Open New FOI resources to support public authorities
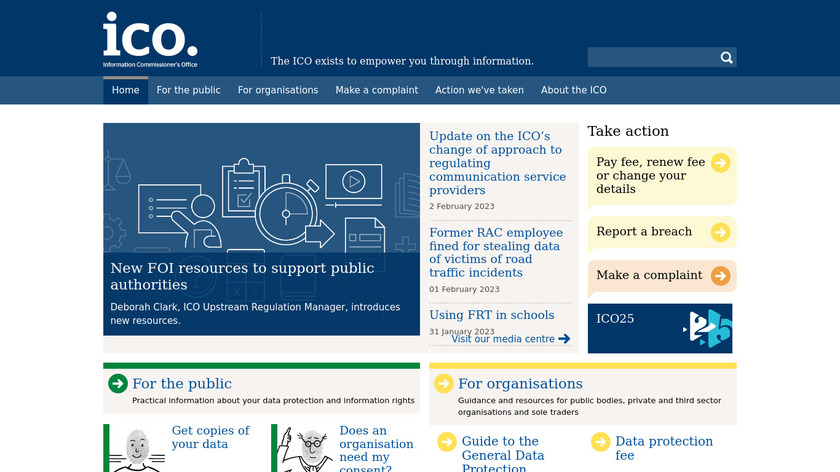This screenshot has width=840, height=472. (x=242, y=276)
